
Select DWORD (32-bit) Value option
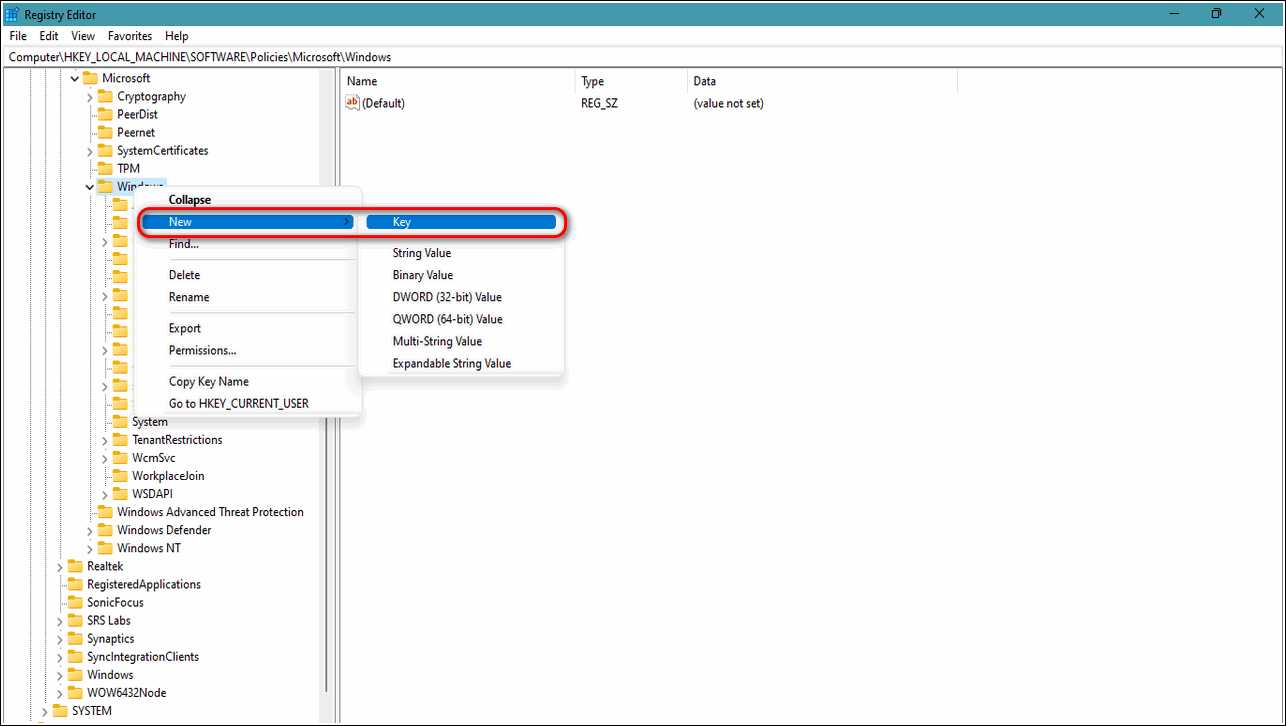pos(447,297)
